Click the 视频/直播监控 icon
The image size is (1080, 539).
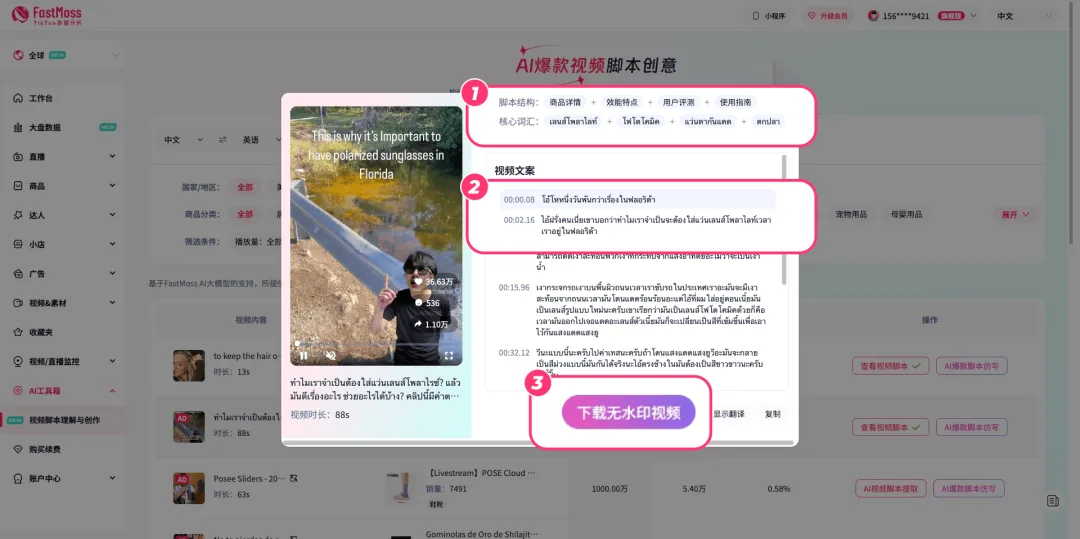19,361
